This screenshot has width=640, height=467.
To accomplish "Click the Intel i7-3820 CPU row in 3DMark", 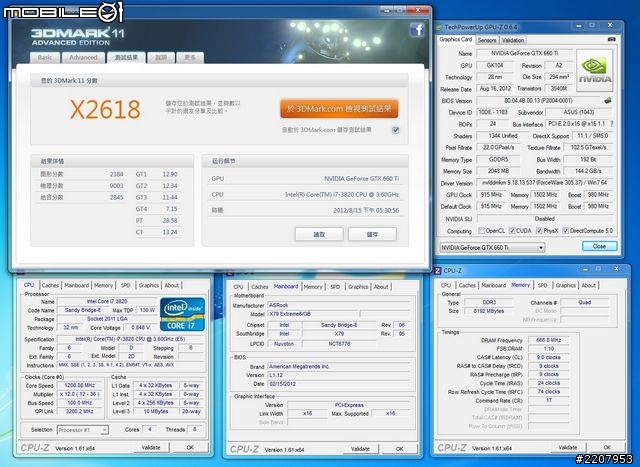I will [x=305, y=195].
